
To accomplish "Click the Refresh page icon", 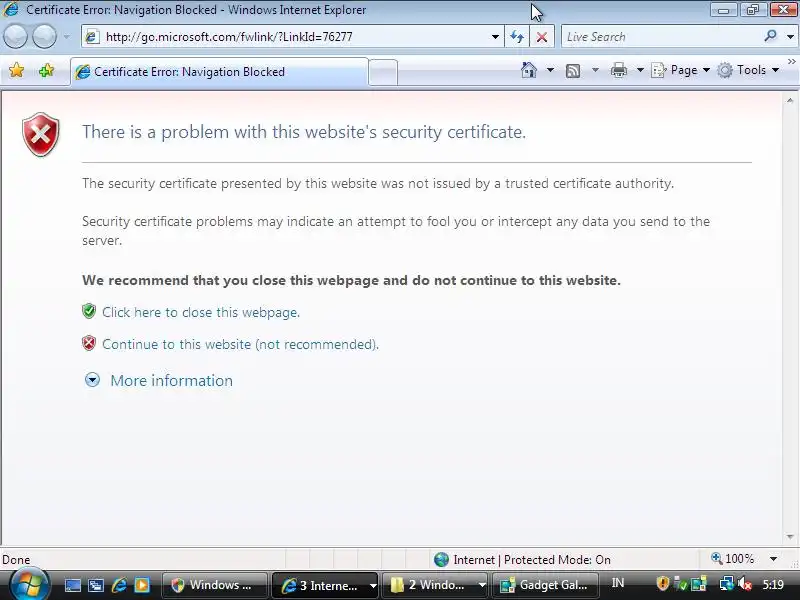I will [517, 37].
